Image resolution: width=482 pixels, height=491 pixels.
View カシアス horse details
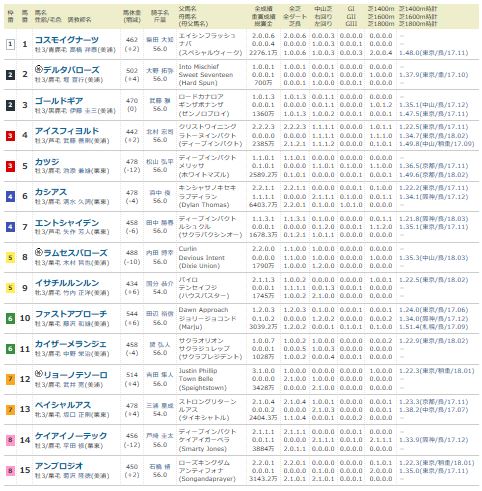(x=51, y=192)
